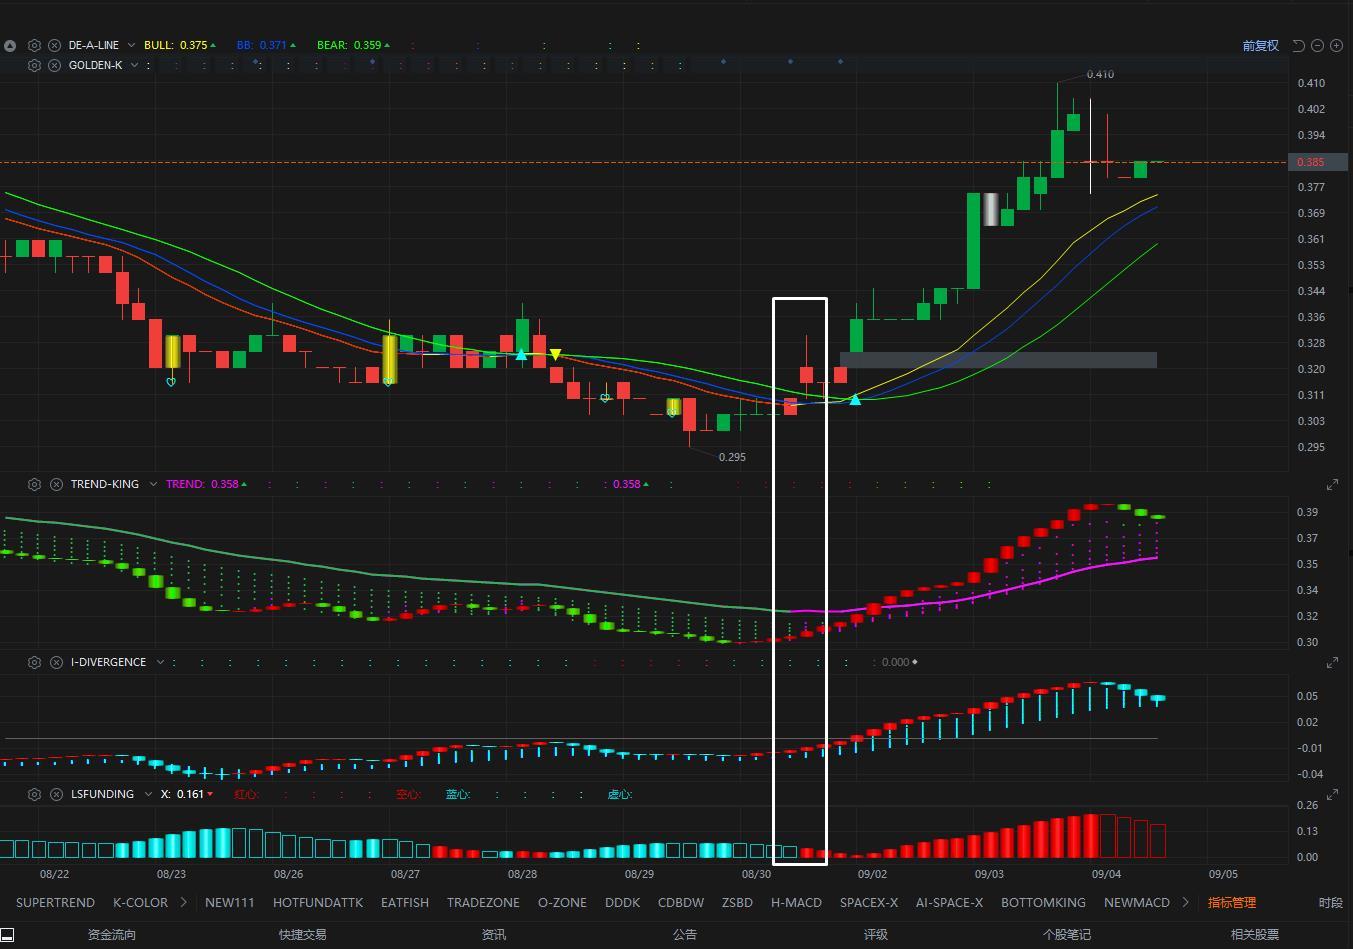Click the reset chart view arrow icon
This screenshot has width=1353, height=949.
[x=1298, y=45]
